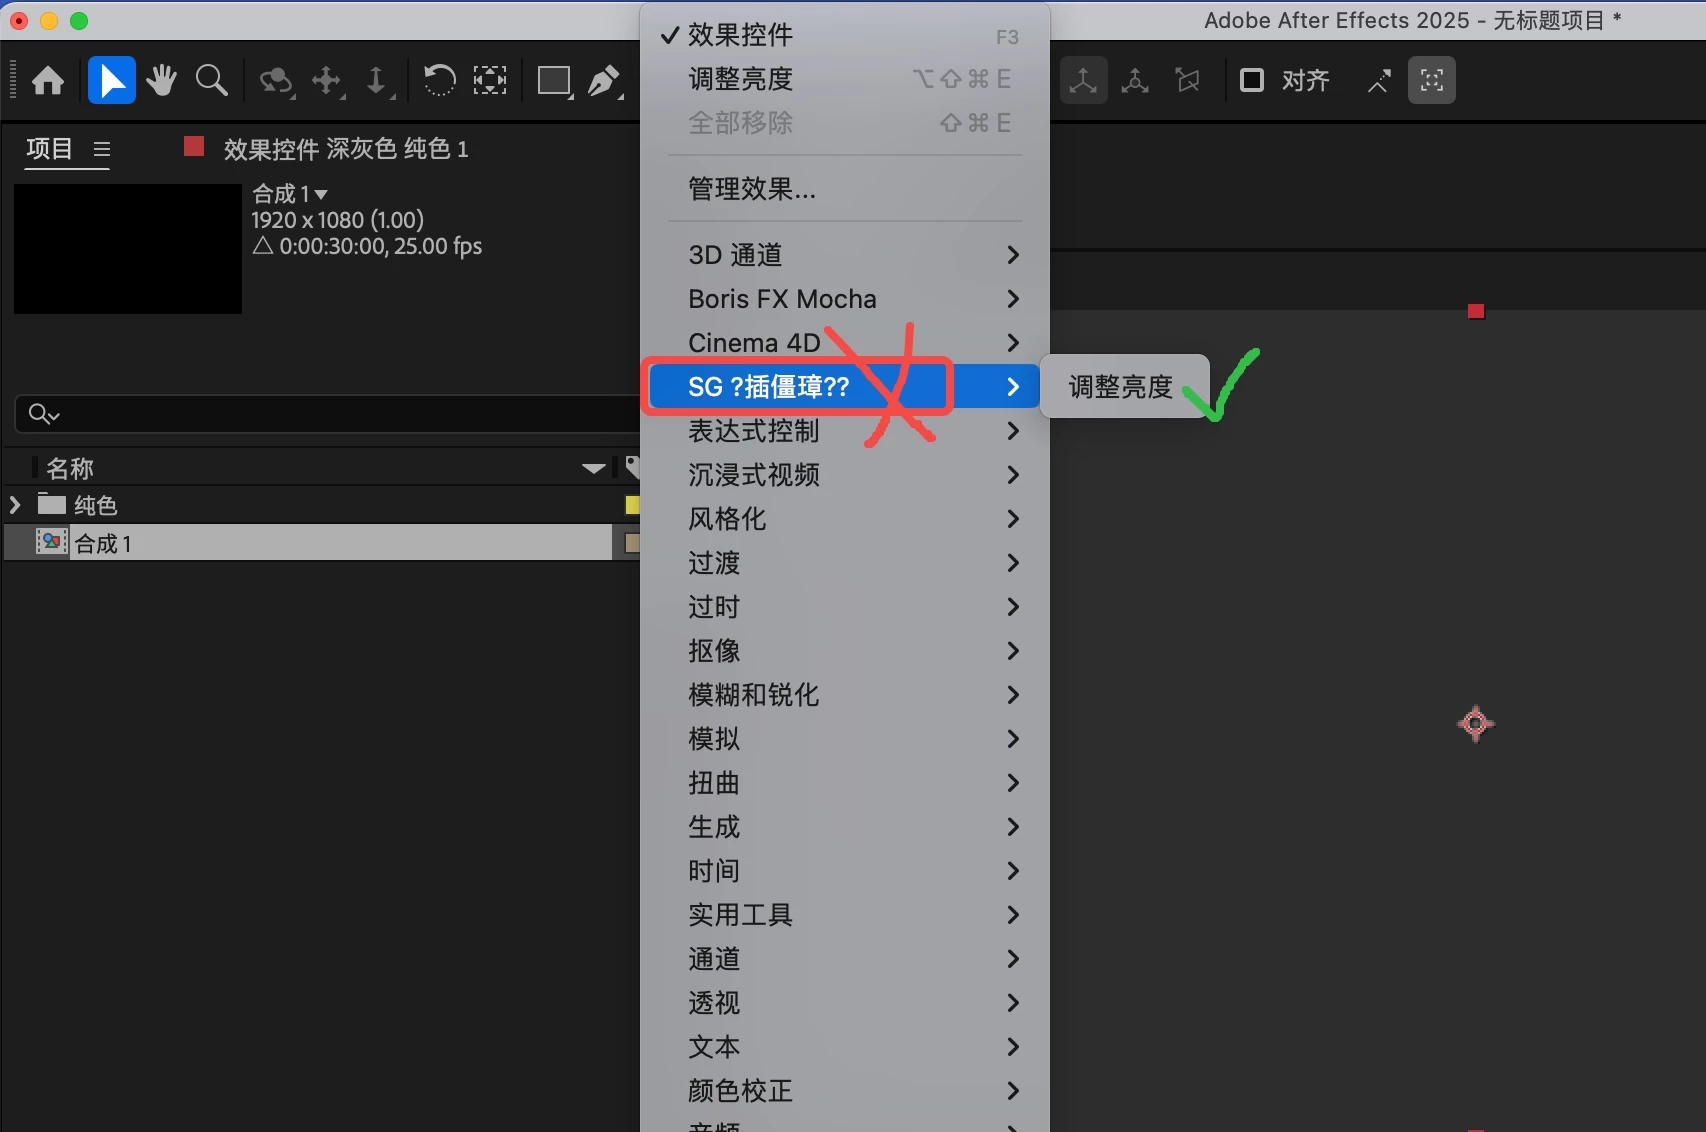This screenshot has width=1706, height=1132.
Task: Open the 3D 通道 submenu
Action: click(x=845, y=255)
